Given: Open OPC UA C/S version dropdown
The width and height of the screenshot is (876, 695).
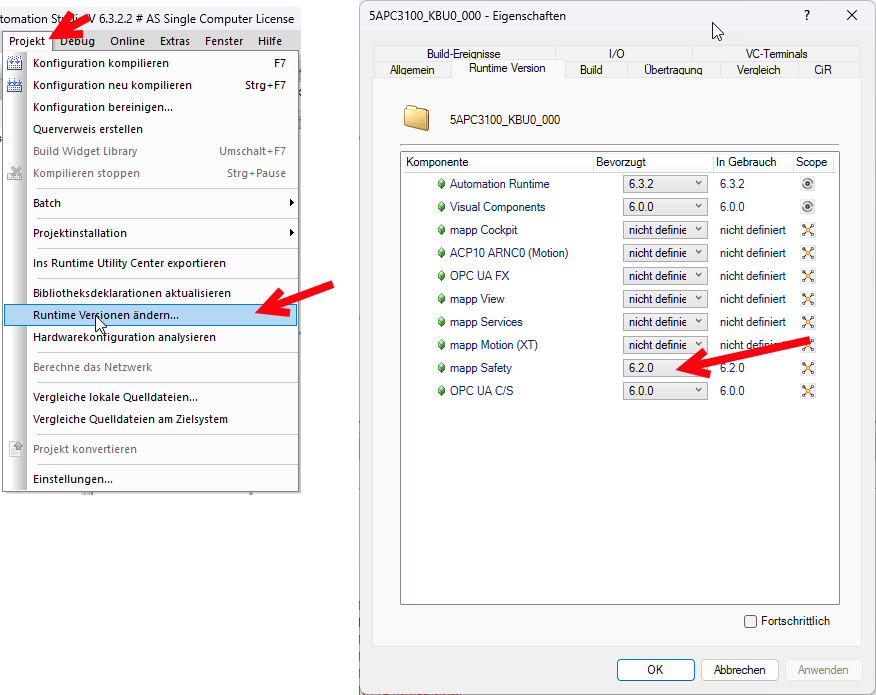Looking at the screenshot, I should (665, 391).
